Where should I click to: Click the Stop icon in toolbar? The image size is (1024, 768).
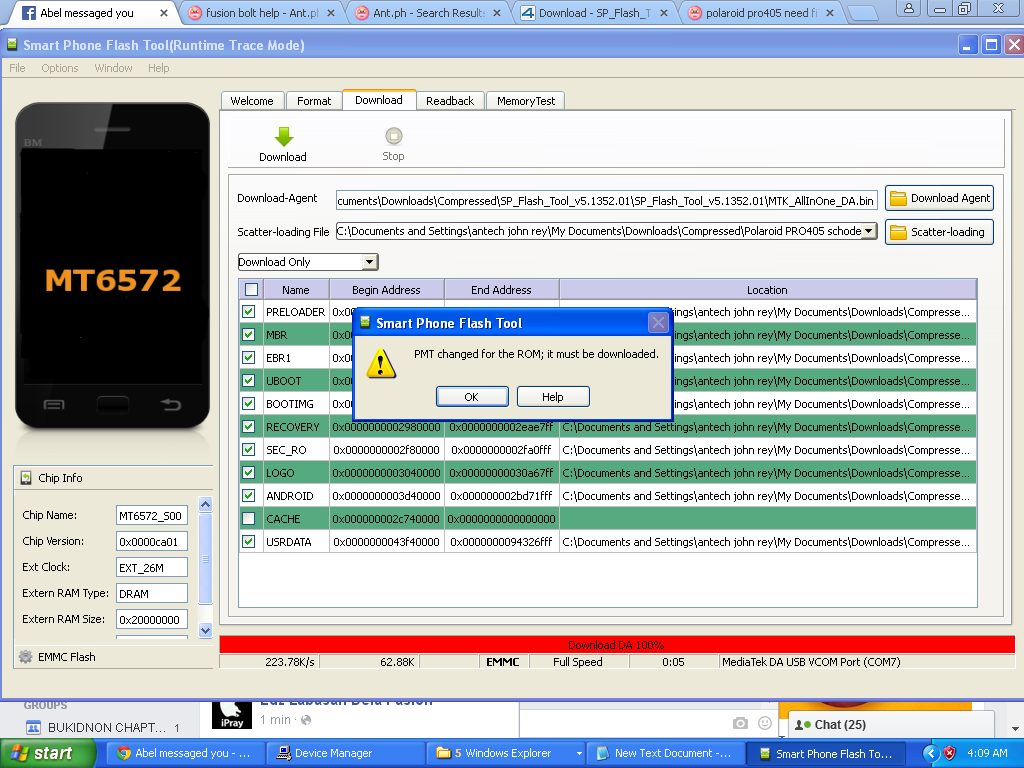393,136
